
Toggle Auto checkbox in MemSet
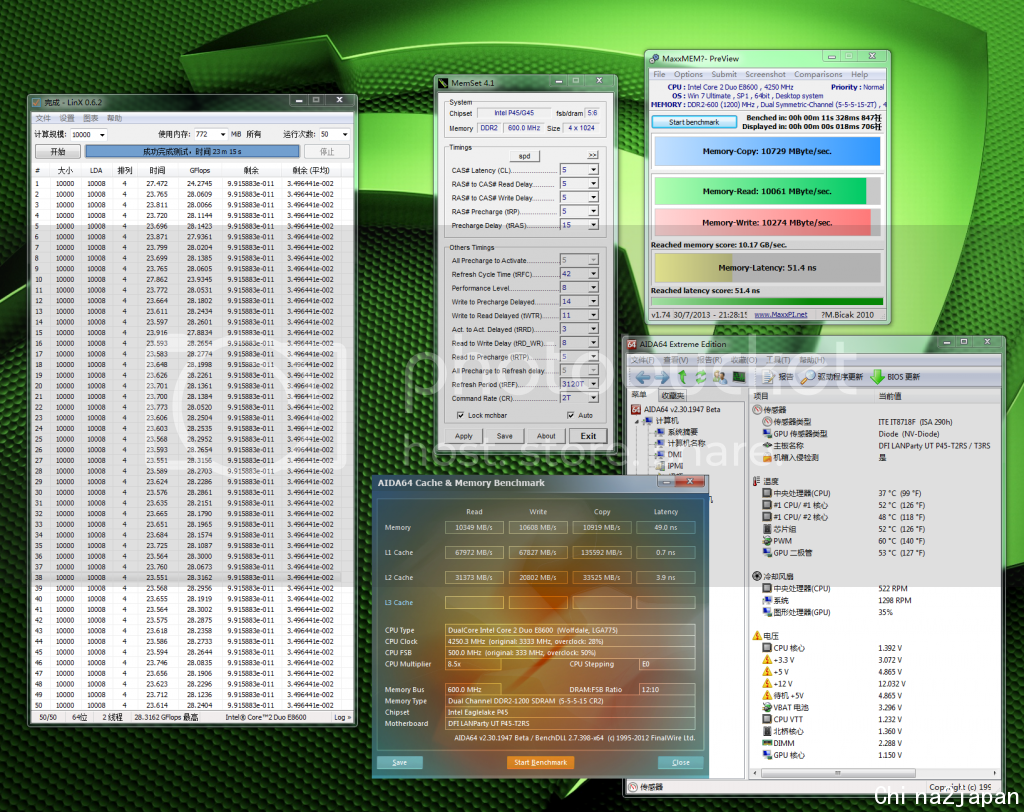pos(571,415)
